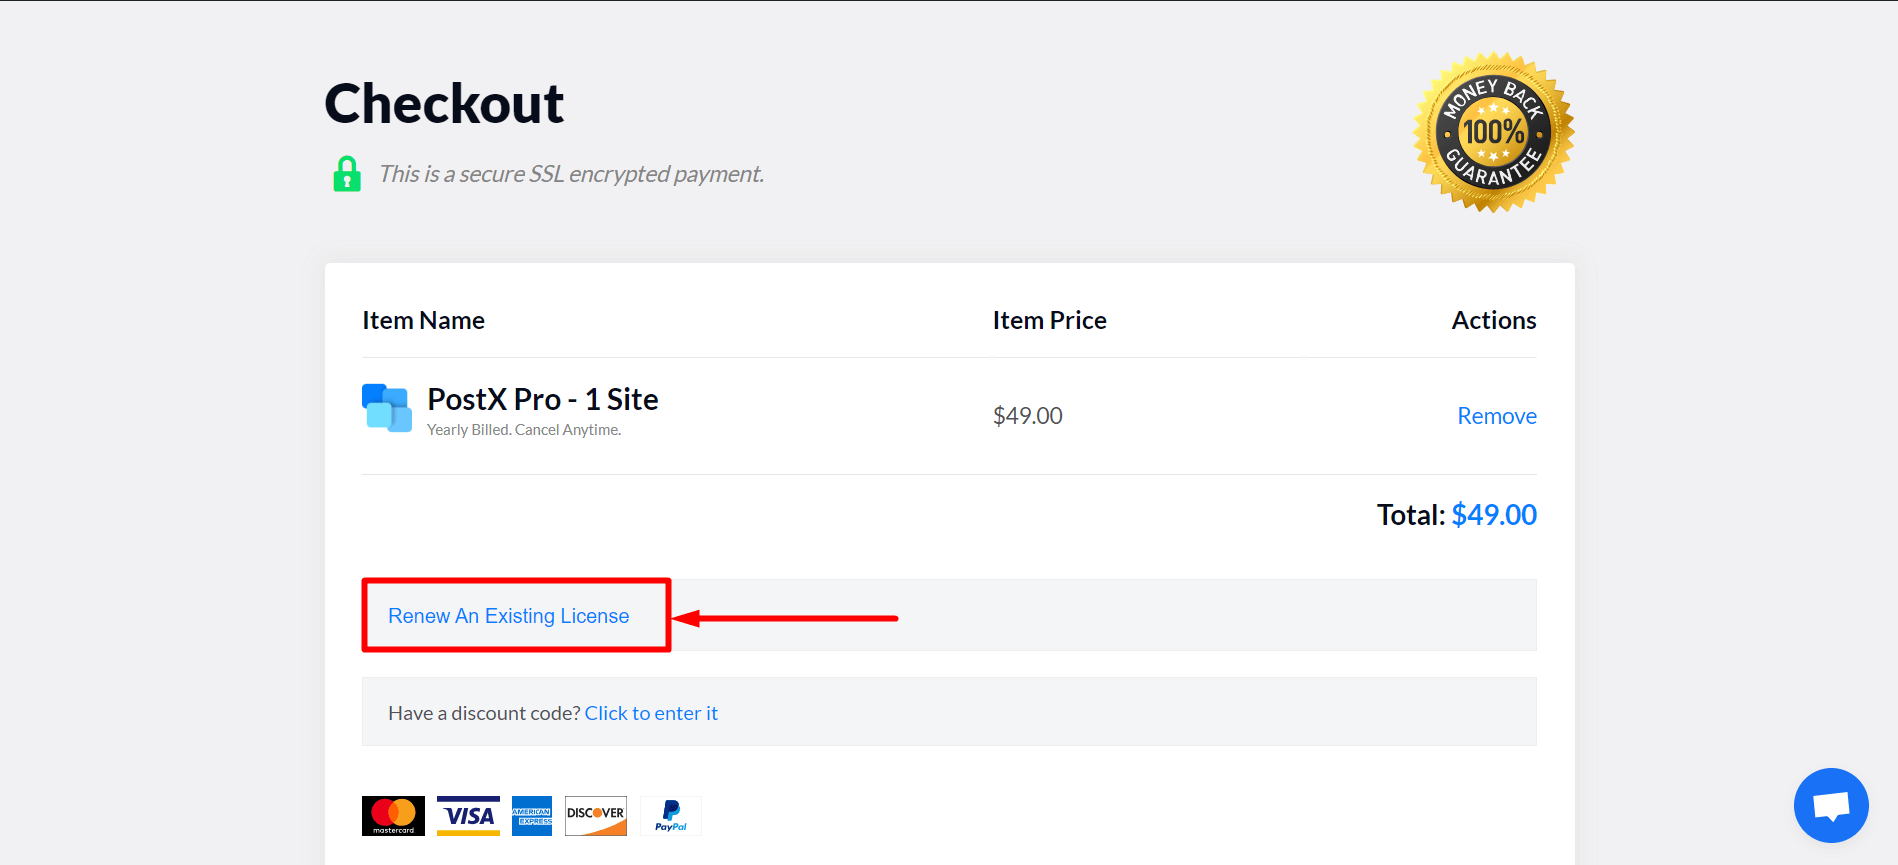This screenshot has width=1898, height=865.
Task: Select the American Express payment icon
Action: 531,815
